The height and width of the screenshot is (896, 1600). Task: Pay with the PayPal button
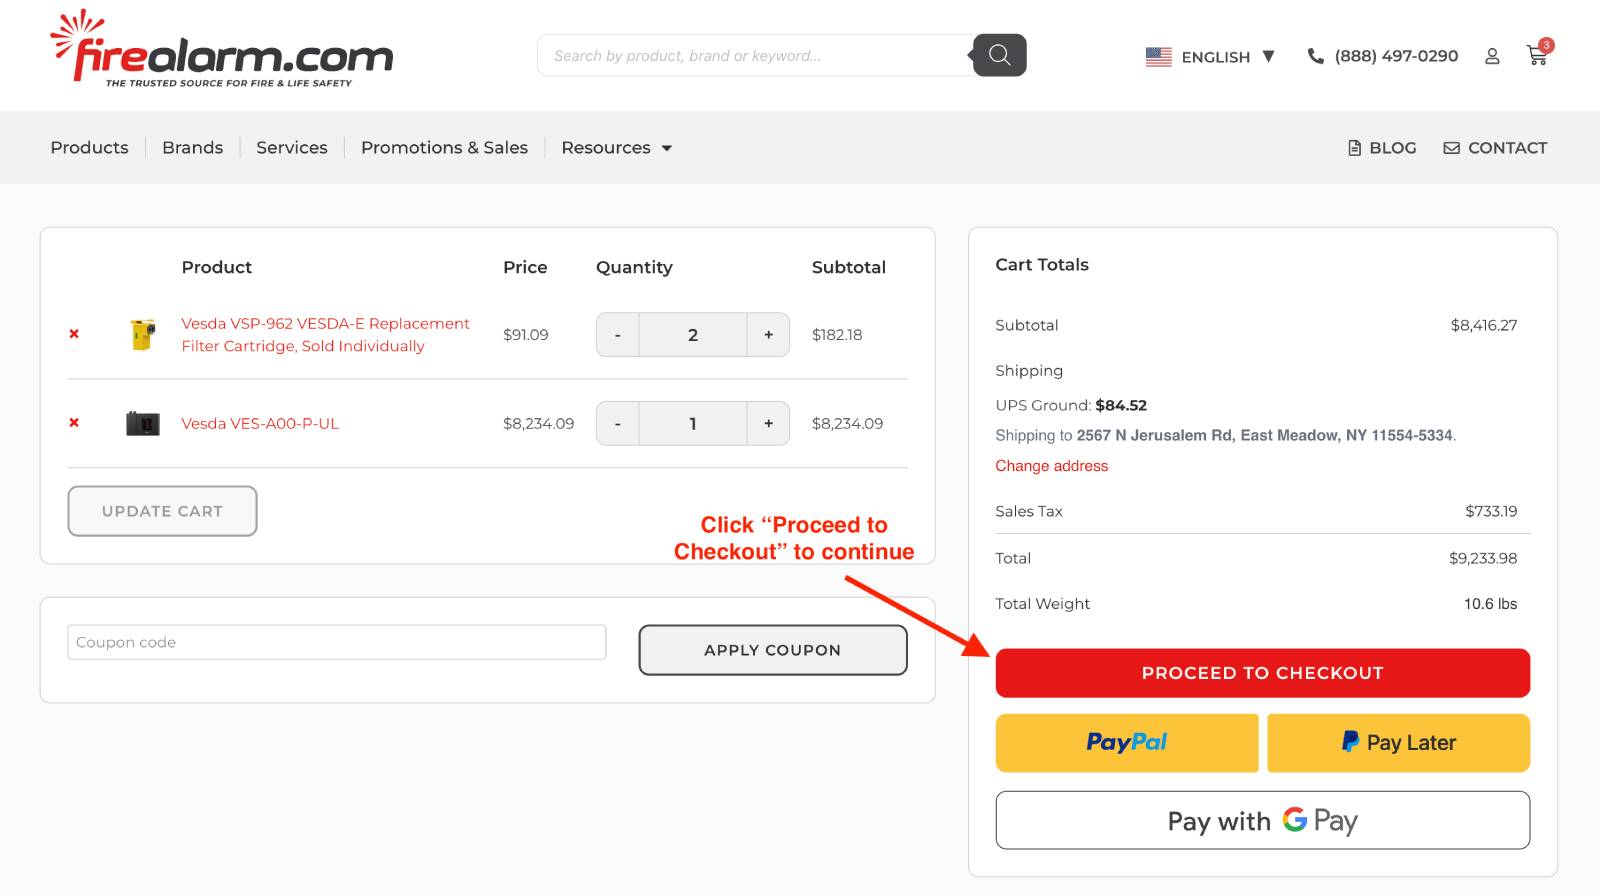1127,743
